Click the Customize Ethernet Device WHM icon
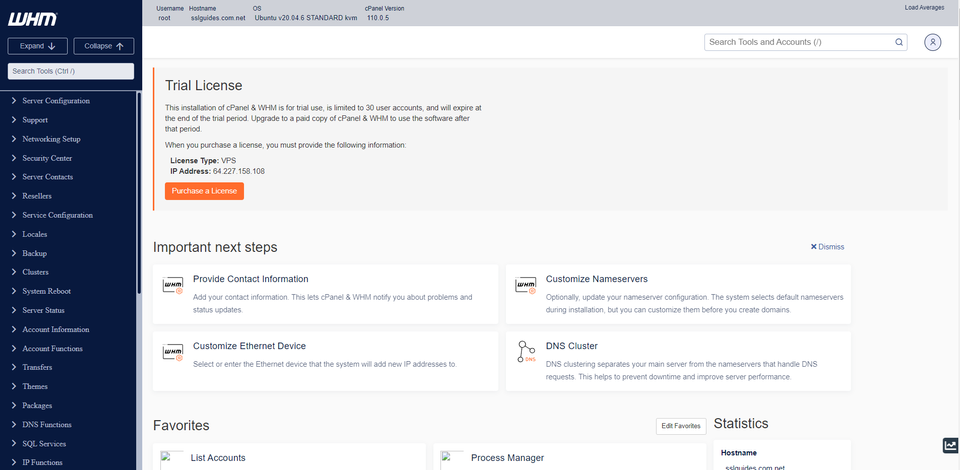This screenshot has height=470, width=960. (x=172, y=352)
